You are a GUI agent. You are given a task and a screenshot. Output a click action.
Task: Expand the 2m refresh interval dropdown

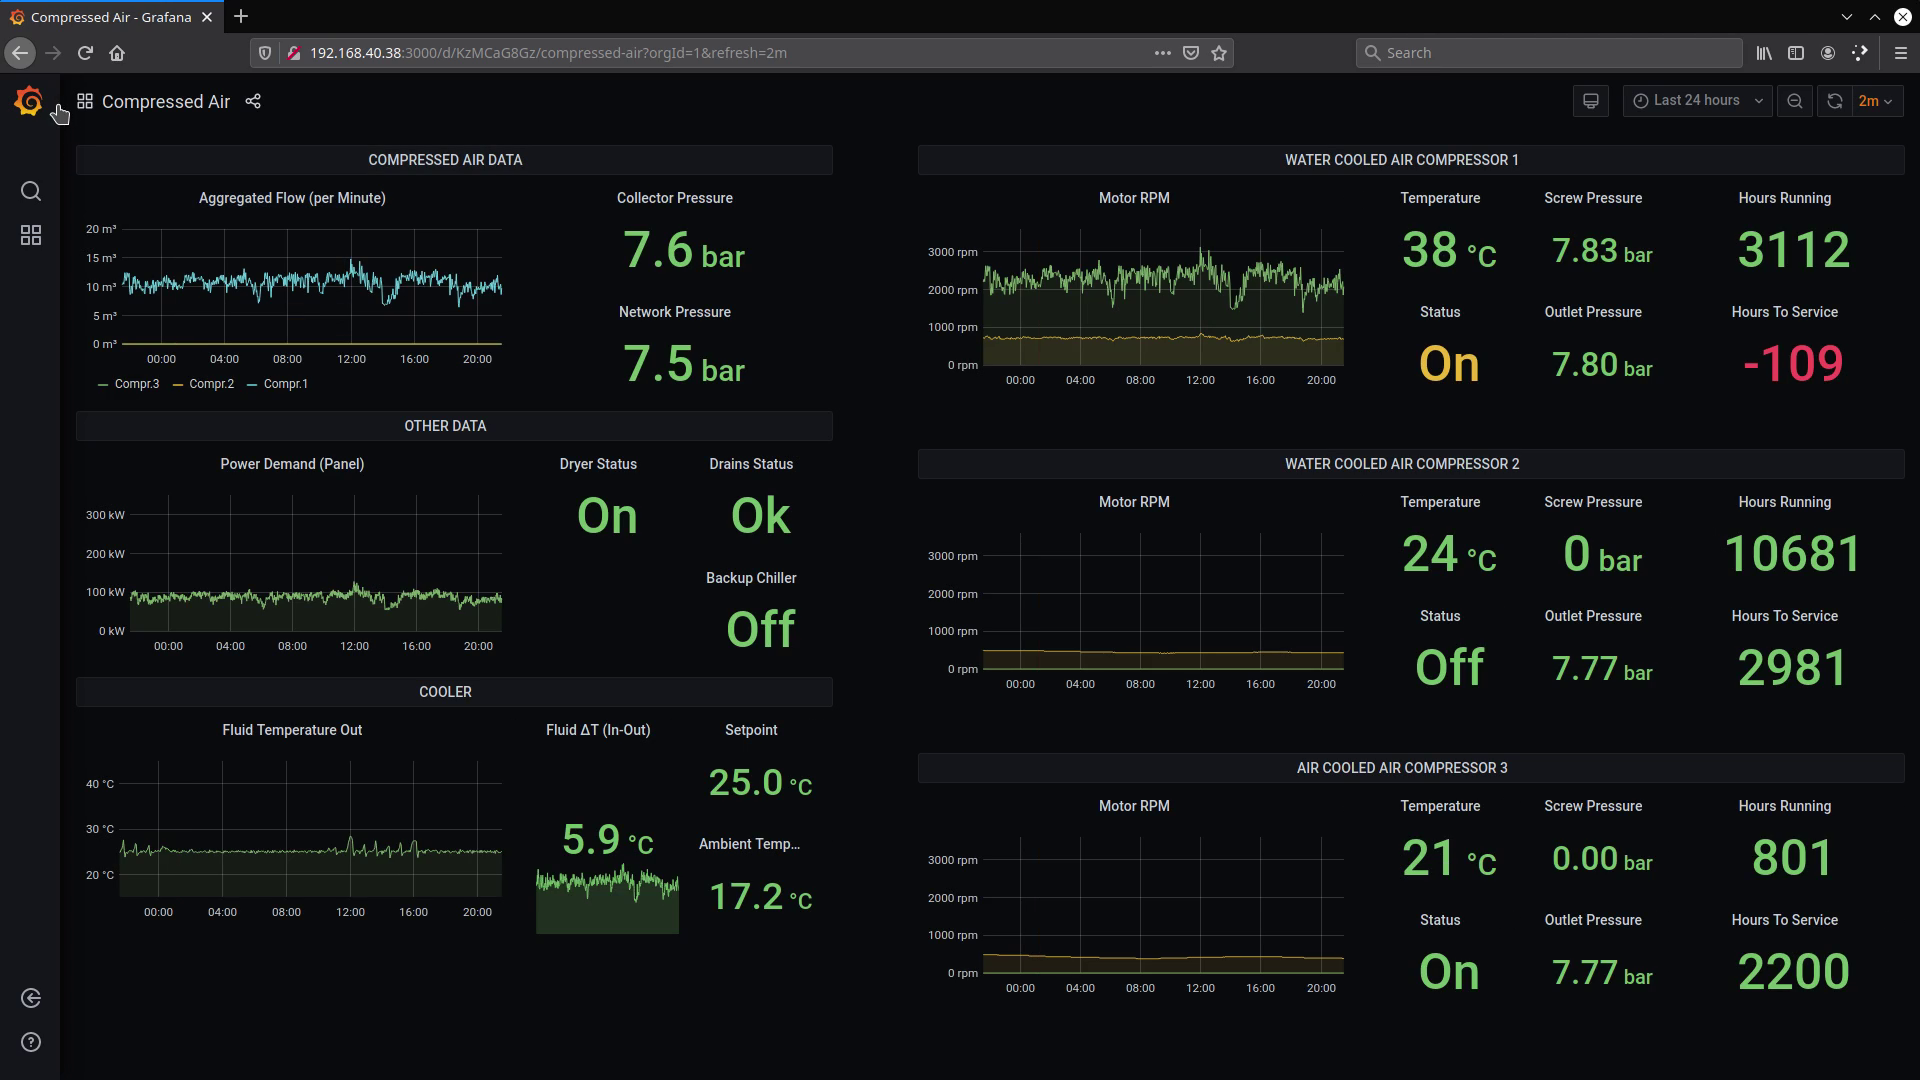[x=1875, y=101]
